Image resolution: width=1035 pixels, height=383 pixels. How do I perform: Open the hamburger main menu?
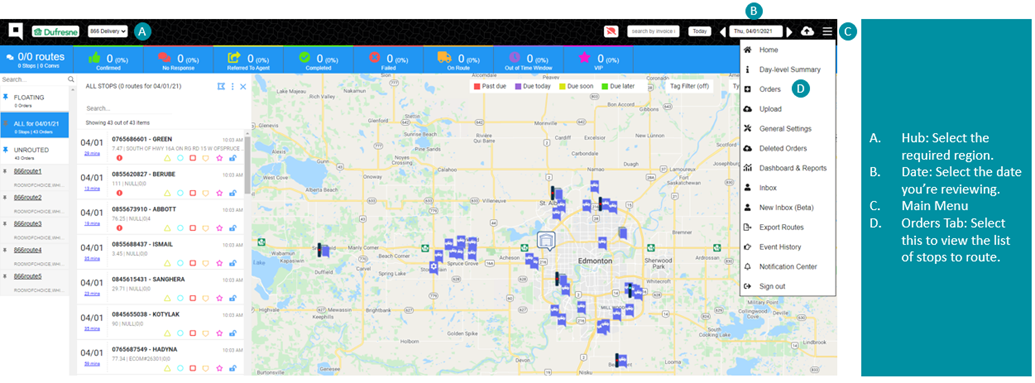pyautogui.click(x=827, y=31)
